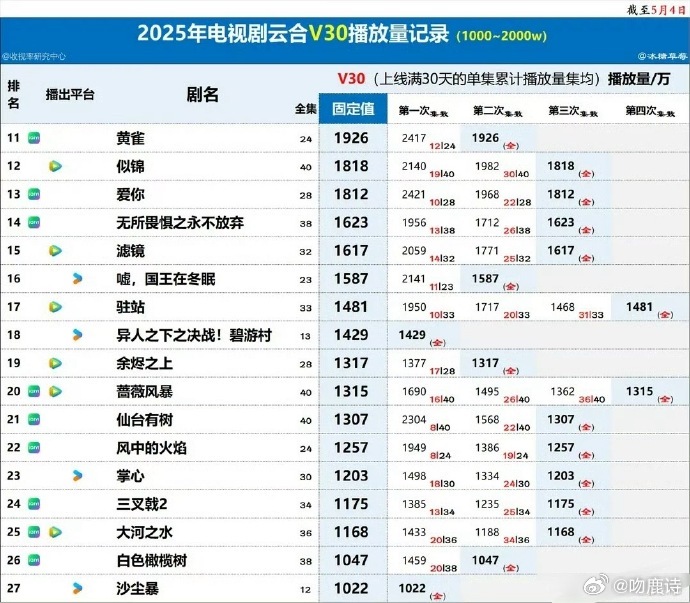This screenshot has height=603, width=690.
Task: Click the iQiyi icon in the 爱你 row
Action: [34, 195]
